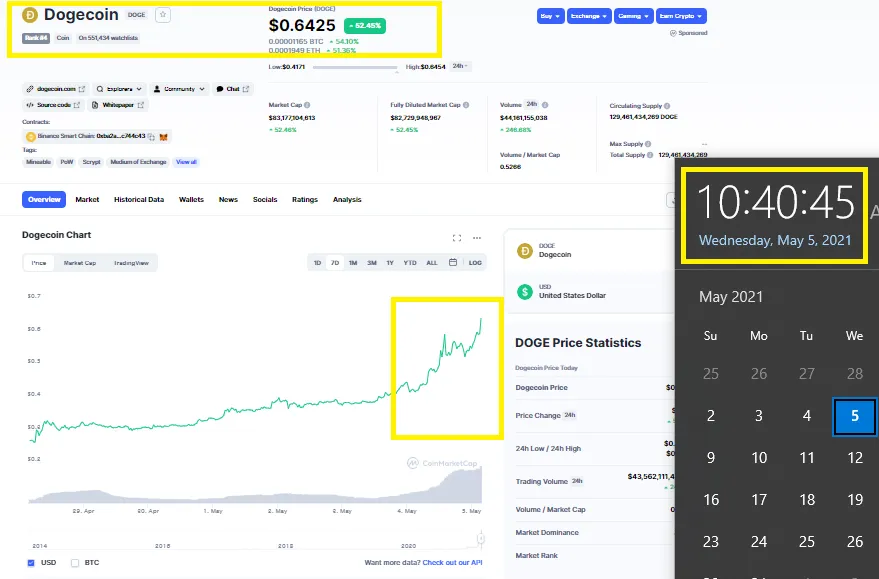Toggle the USD checkbox below the chart

[x=31, y=563]
